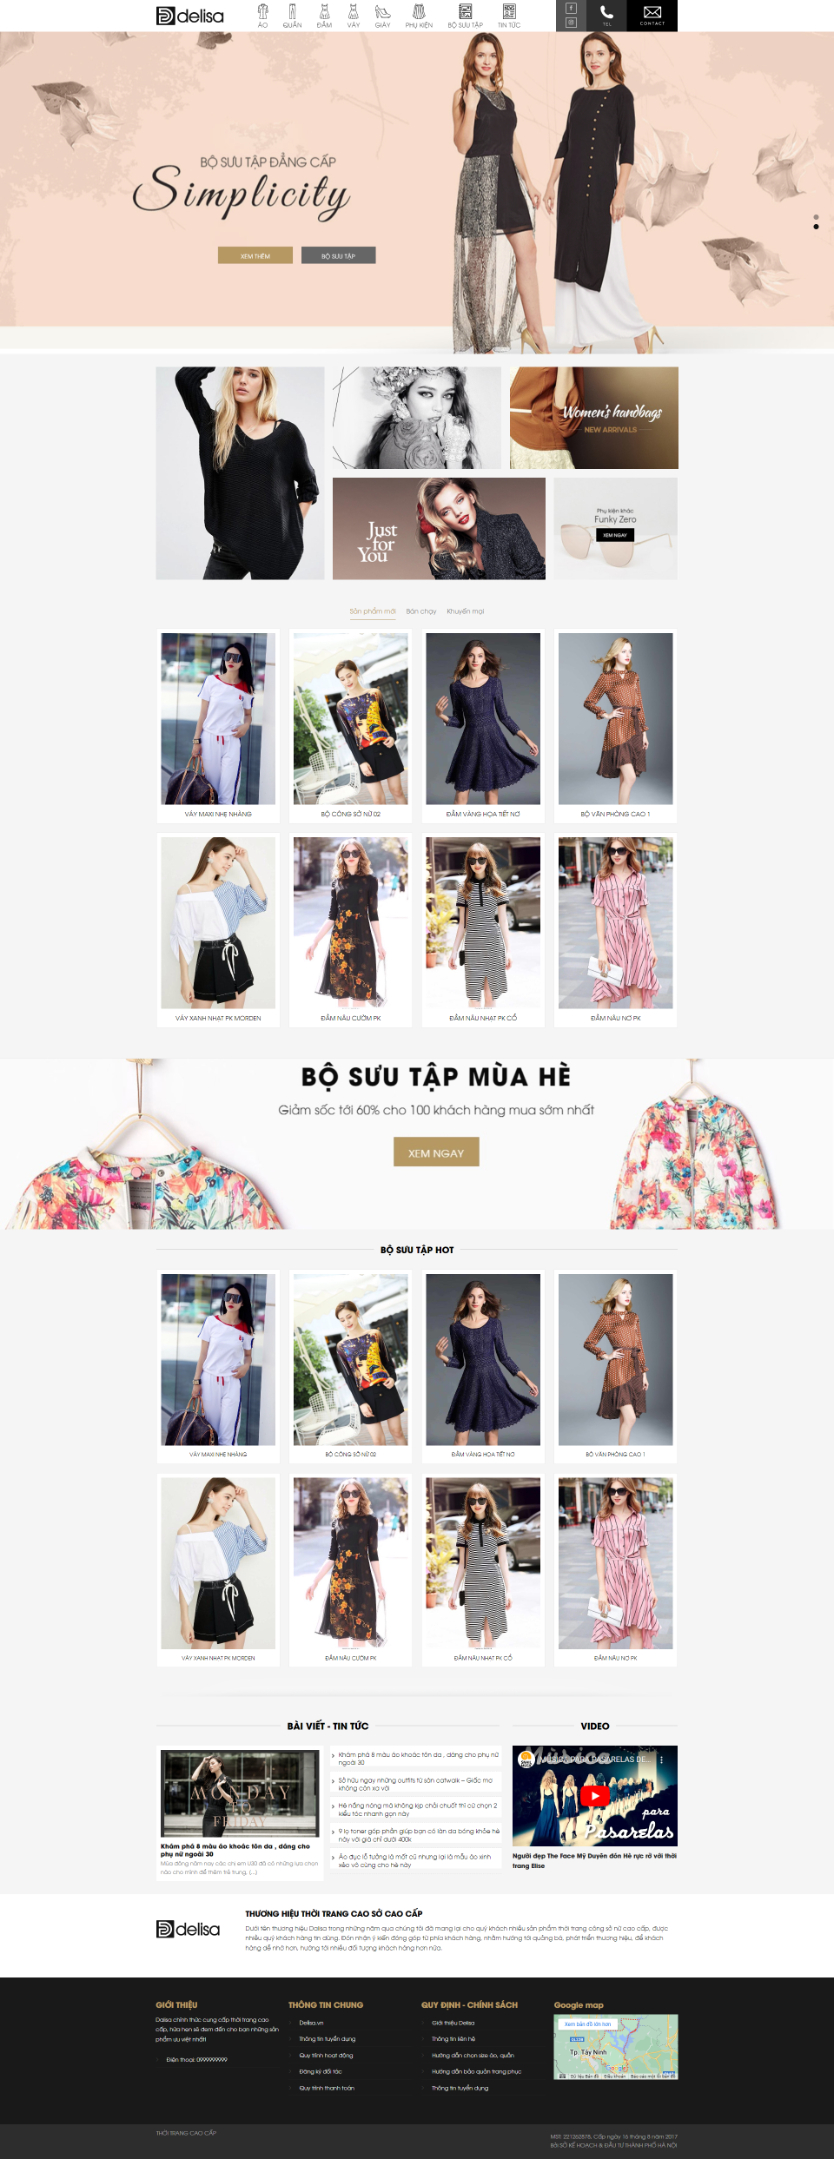
Task: Expand the 9 lọ toner article item
Action: click(416, 1835)
